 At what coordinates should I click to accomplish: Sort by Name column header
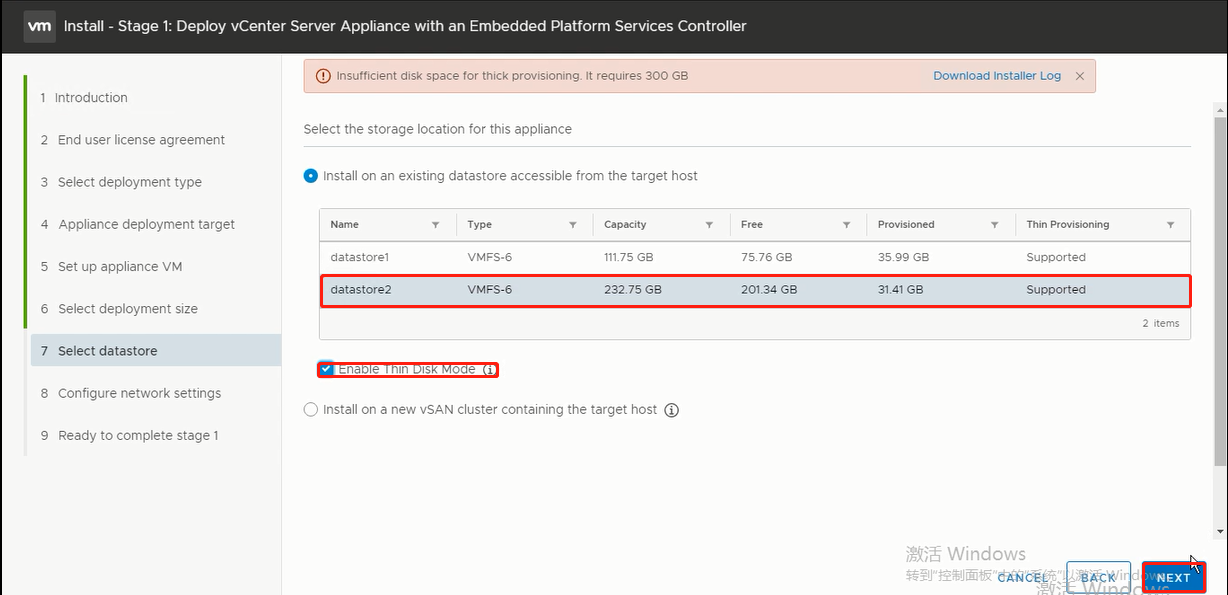pyautogui.click(x=344, y=225)
